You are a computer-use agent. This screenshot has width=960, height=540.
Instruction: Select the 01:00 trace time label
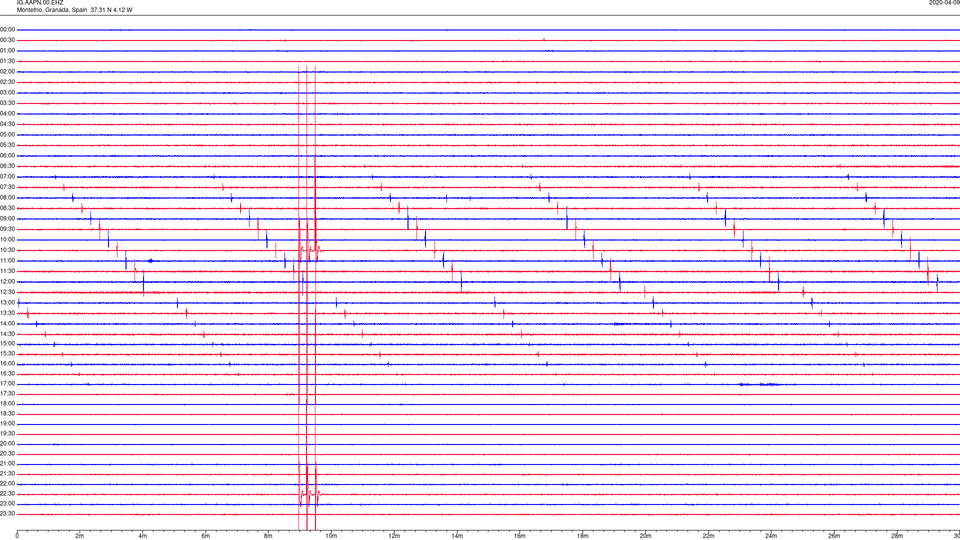pyautogui.click(x=8, y=51)
